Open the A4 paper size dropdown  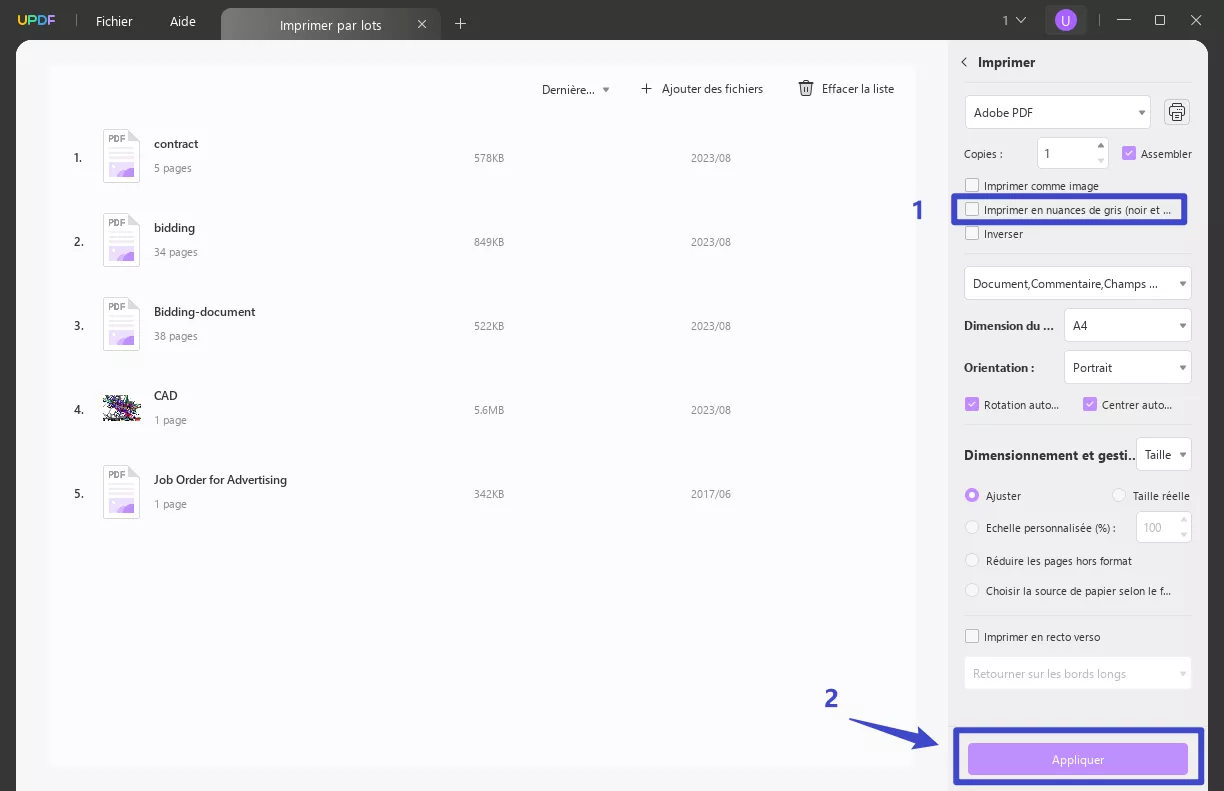click(1127, 325)
